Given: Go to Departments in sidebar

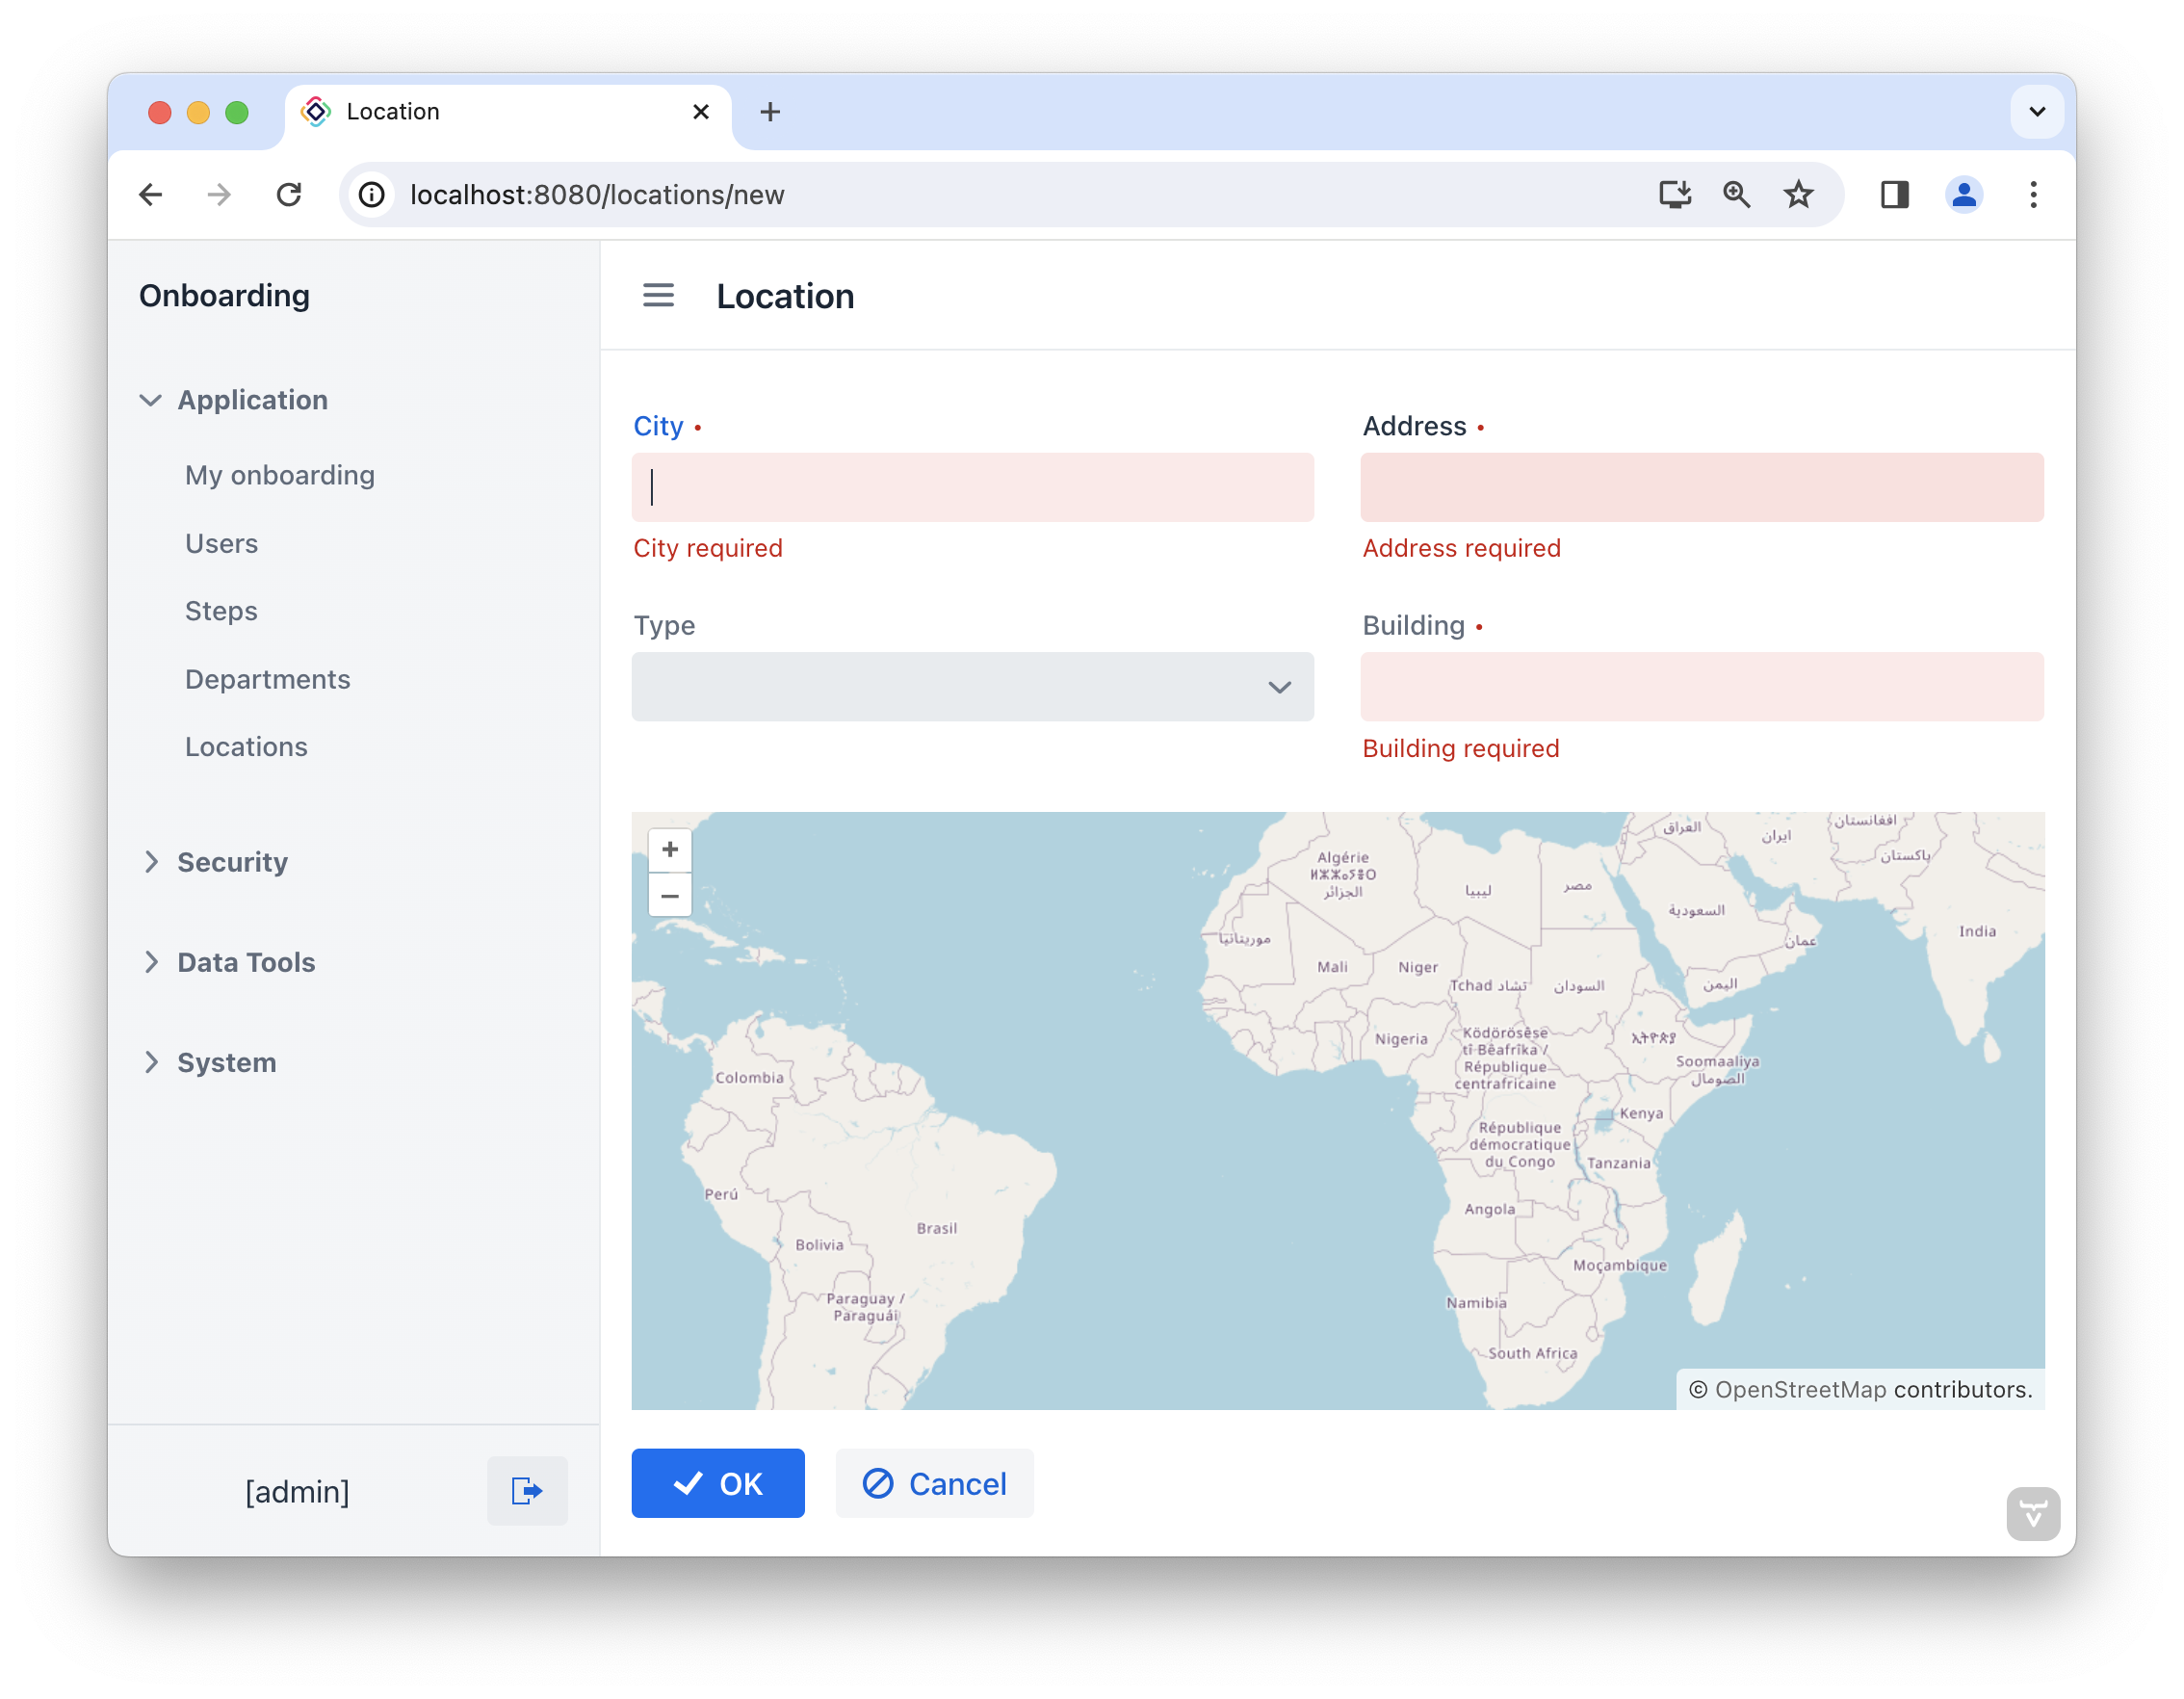Looking at the screenshot, I should coord(267,679).
